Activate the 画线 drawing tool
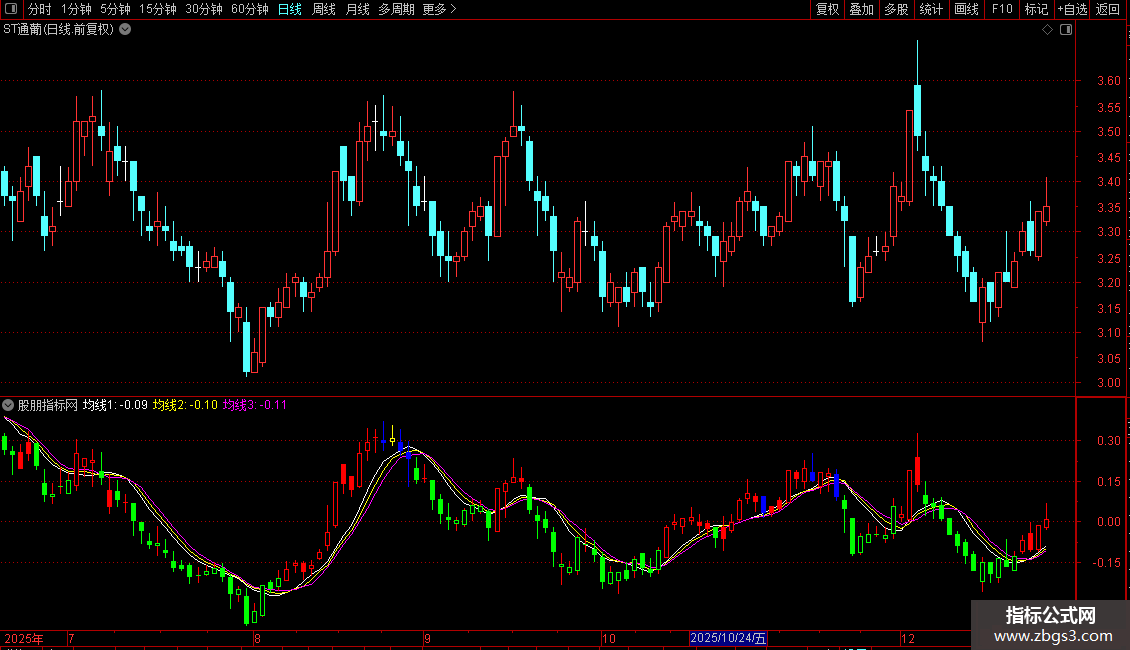Viewport: 1130px width, 650px height. [966, 9]
